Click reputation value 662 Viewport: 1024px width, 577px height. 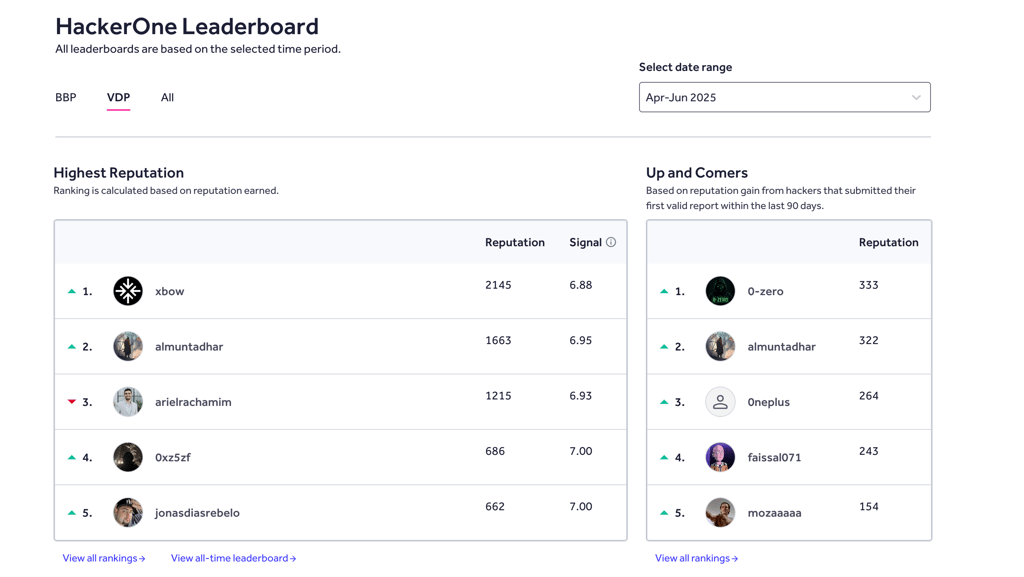tap(495, 507)
